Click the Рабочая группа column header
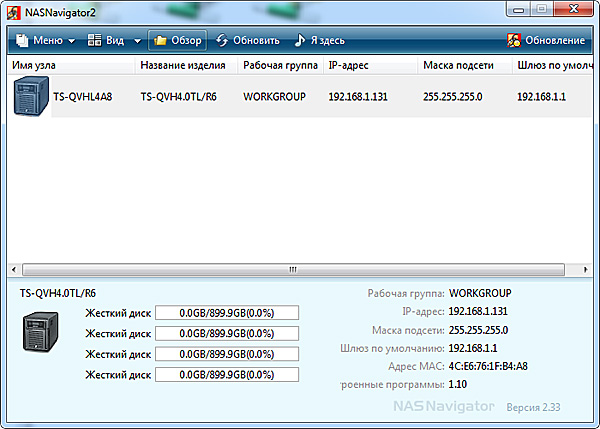 pyautogui.click(x=279, y=66)
